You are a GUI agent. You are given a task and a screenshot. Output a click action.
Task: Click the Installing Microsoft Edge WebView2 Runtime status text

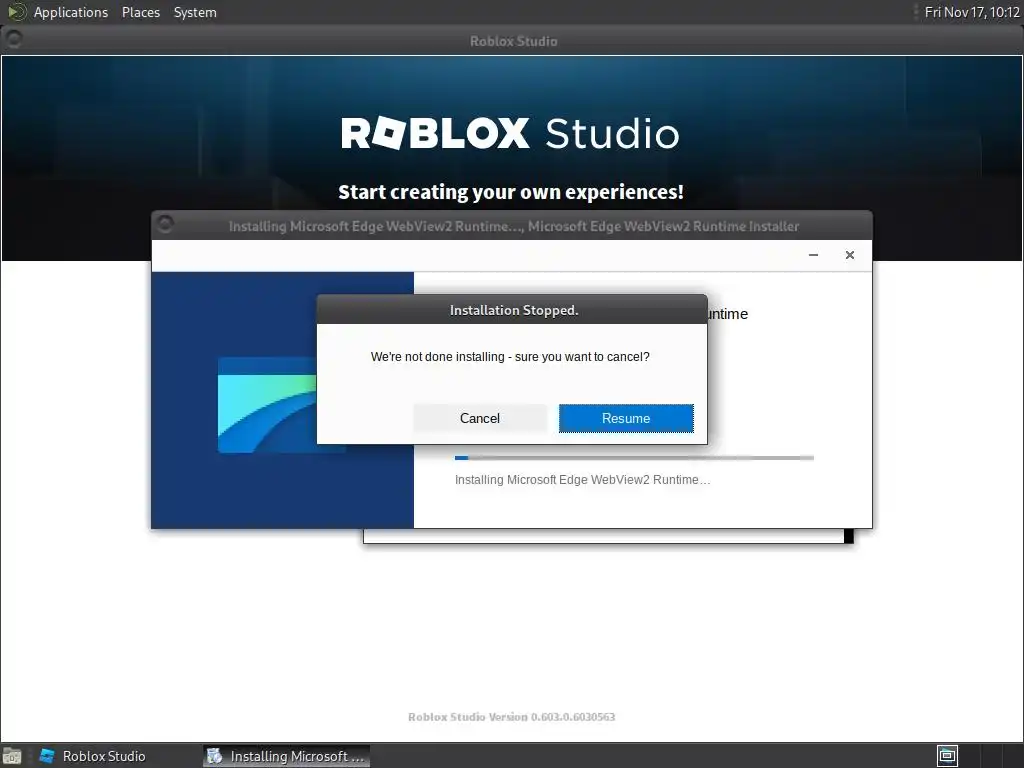point(583,480)
